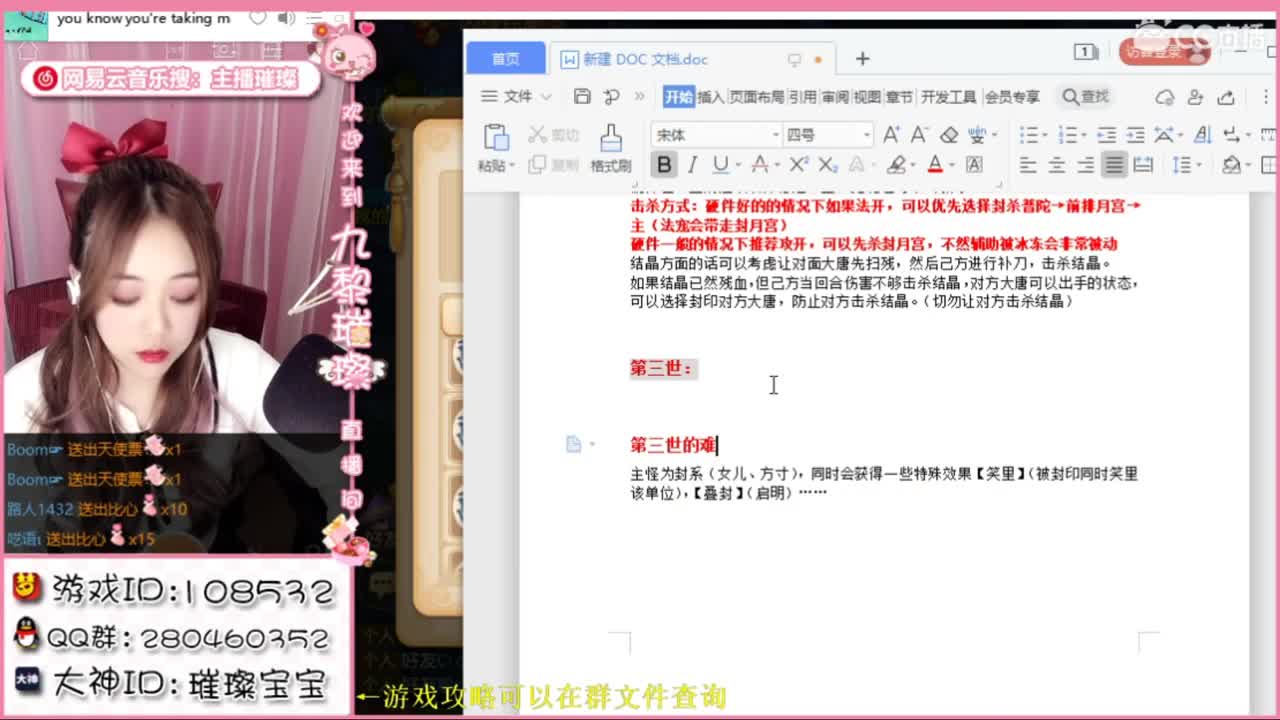The image size is (1280, 720).
Task: Click the heart icon in the music player
Action: click(x=258, y=17)
